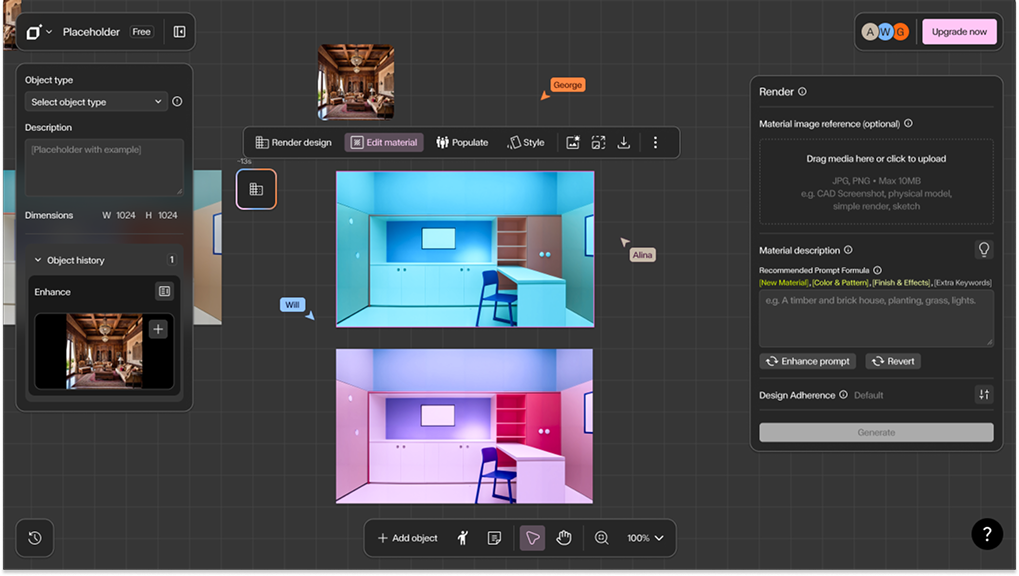Click the download icon in the toolbar
This screenshot has height=576, width=1019.
(x=623, y=142)
